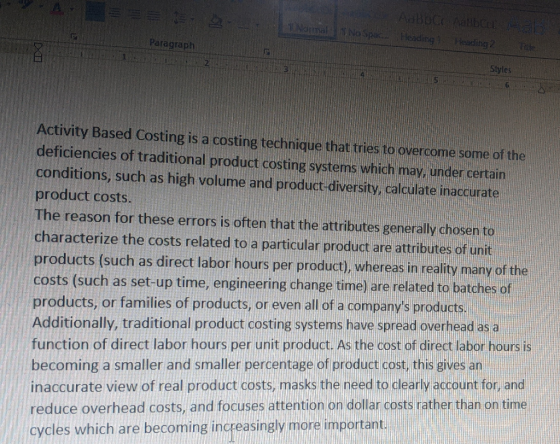The image size is (560, 444).
Task: Click the word 'characterize'
Action: coord(76,238)
